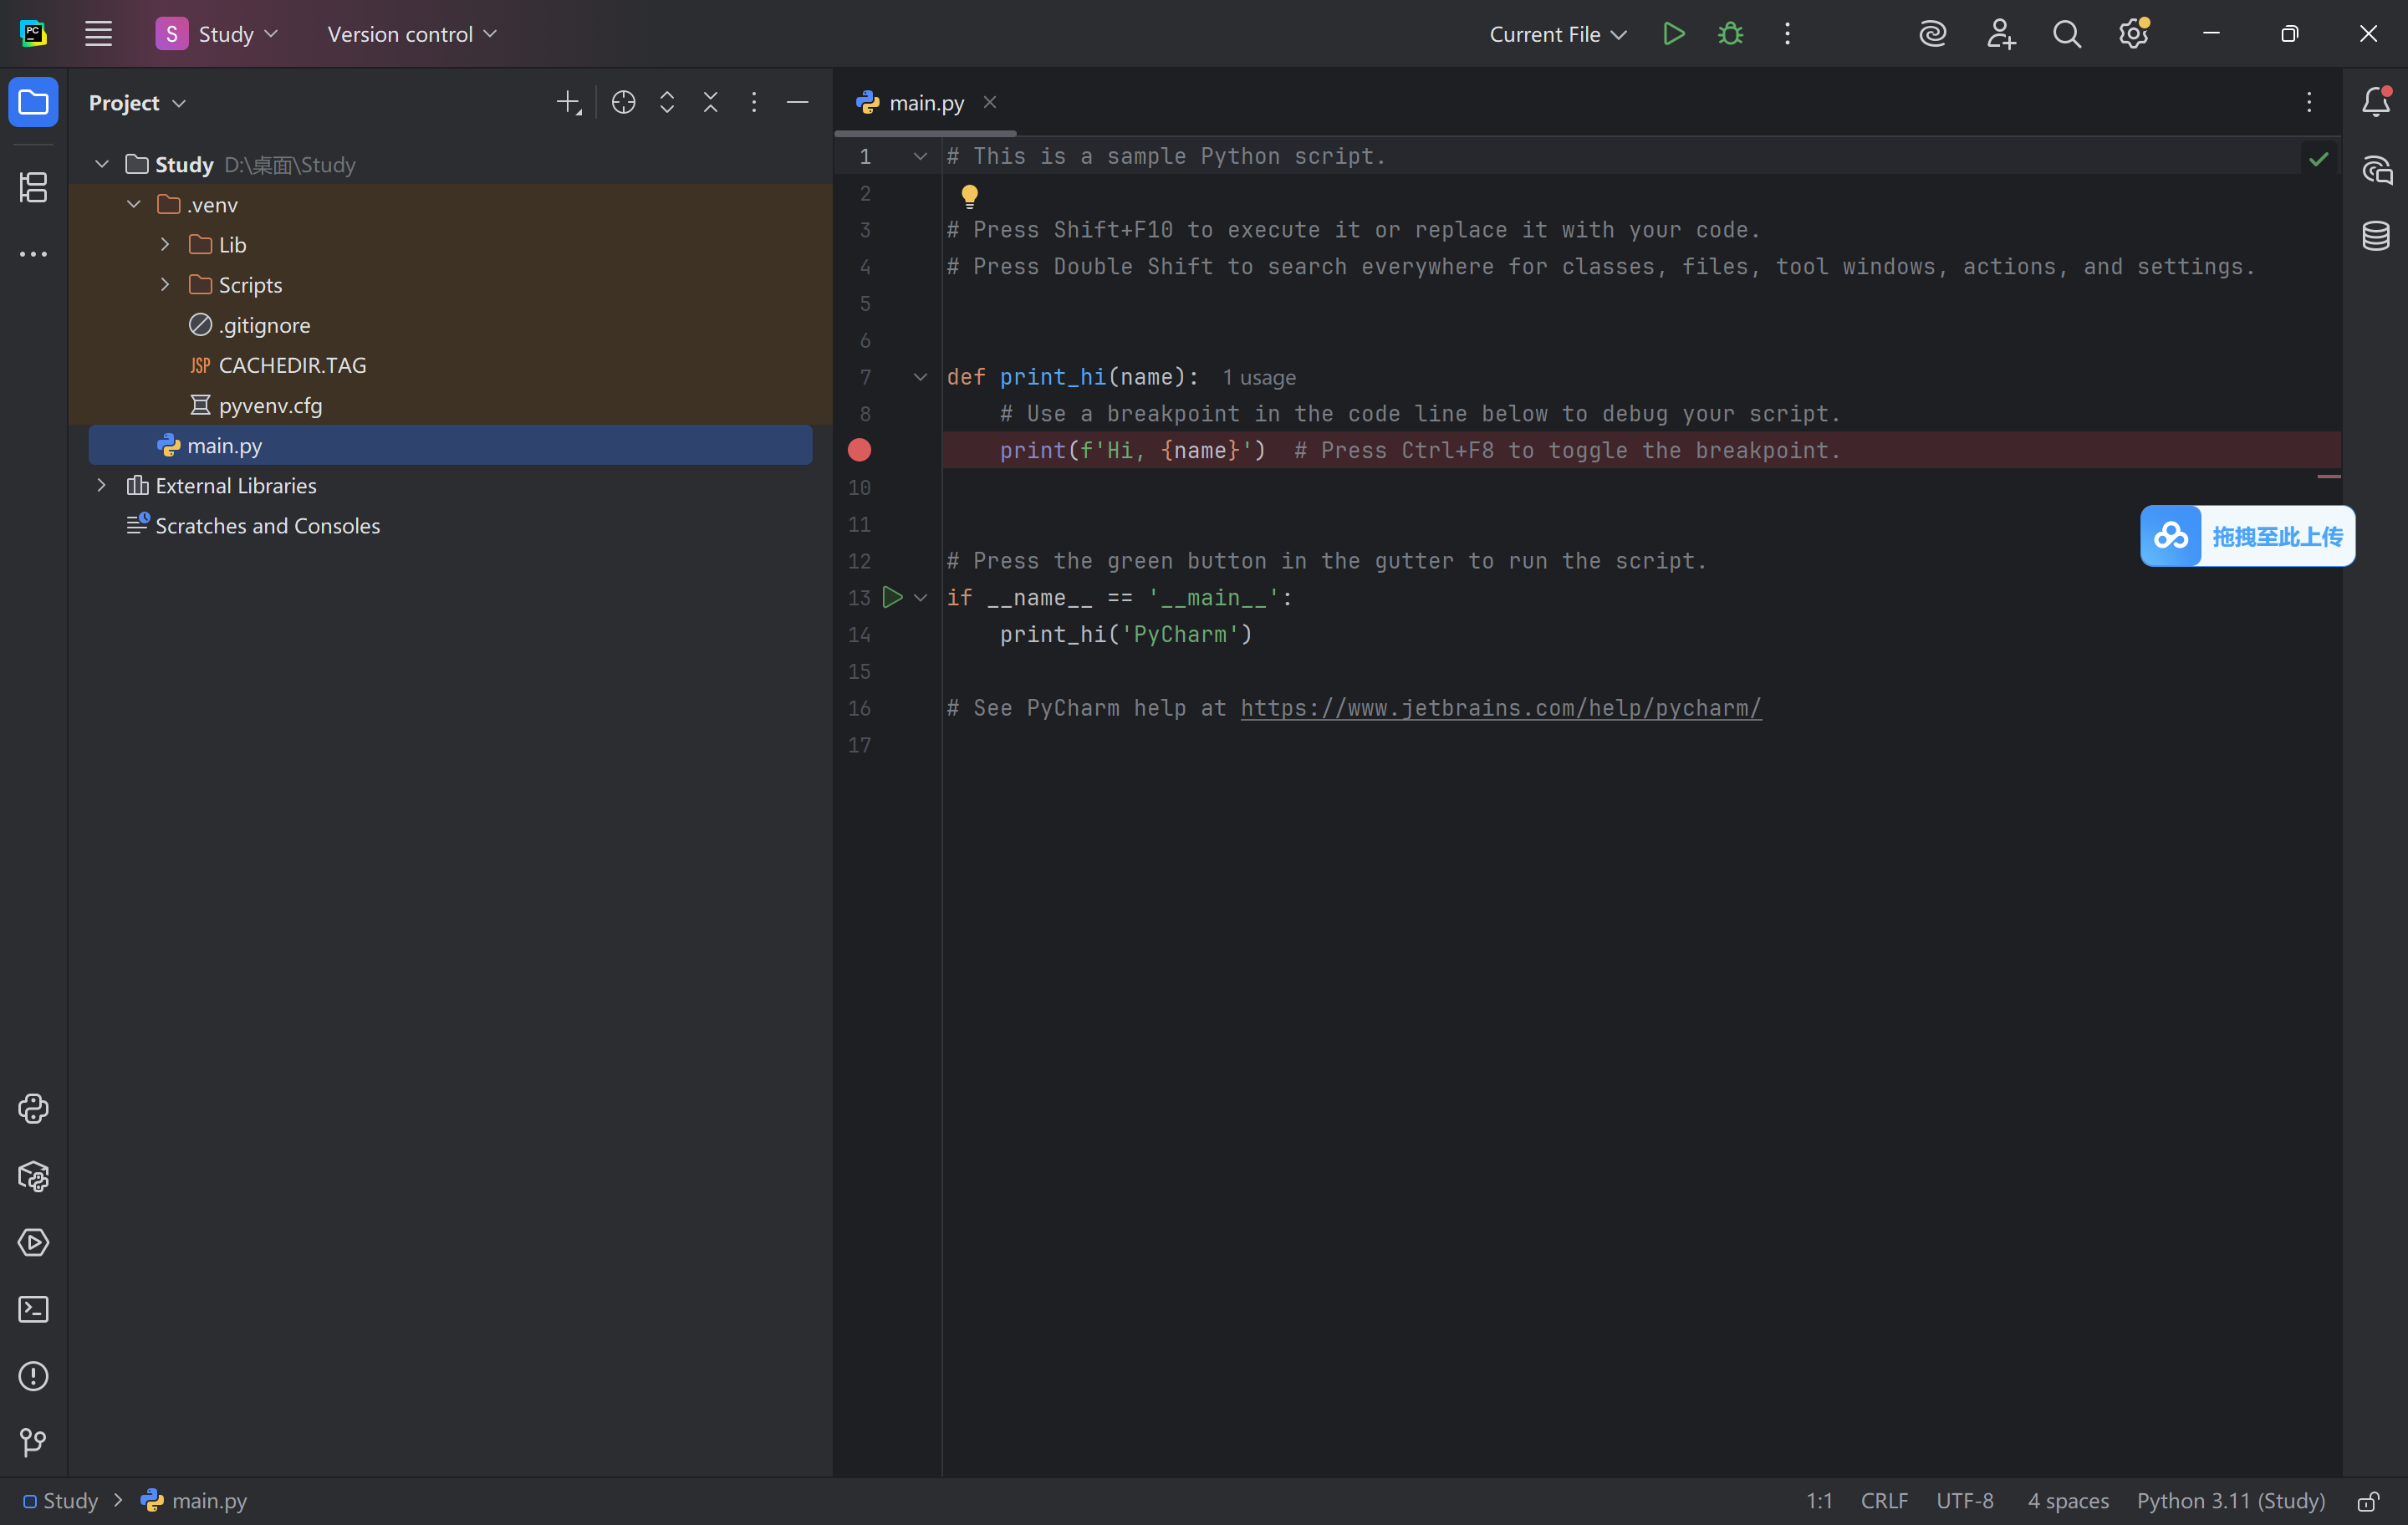Toggle read-only lock icon in status bar
Image resolution: width=2408 pixels, height=1525 pixels.
2368,1501
